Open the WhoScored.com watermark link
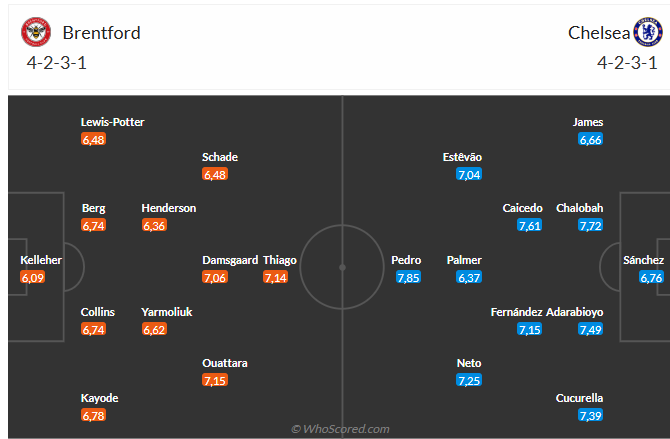Viewport: 670px width, 439px height. 340,429
